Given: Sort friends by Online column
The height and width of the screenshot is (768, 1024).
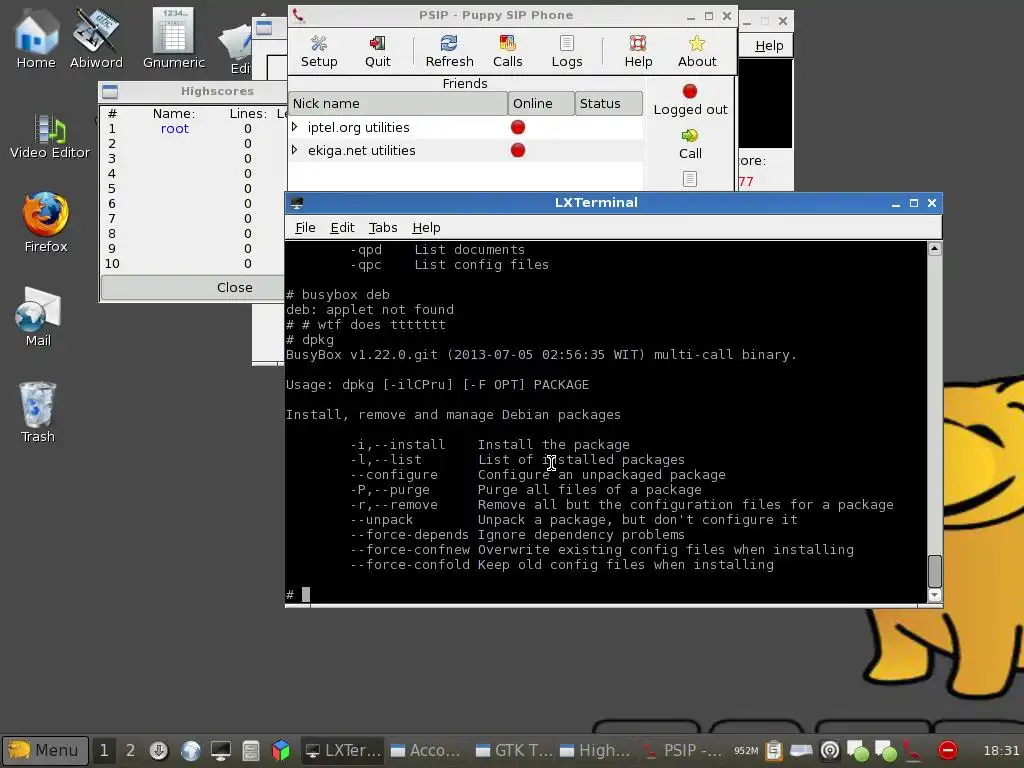Looking at the screenshot, I should click(x=541, y=103).
